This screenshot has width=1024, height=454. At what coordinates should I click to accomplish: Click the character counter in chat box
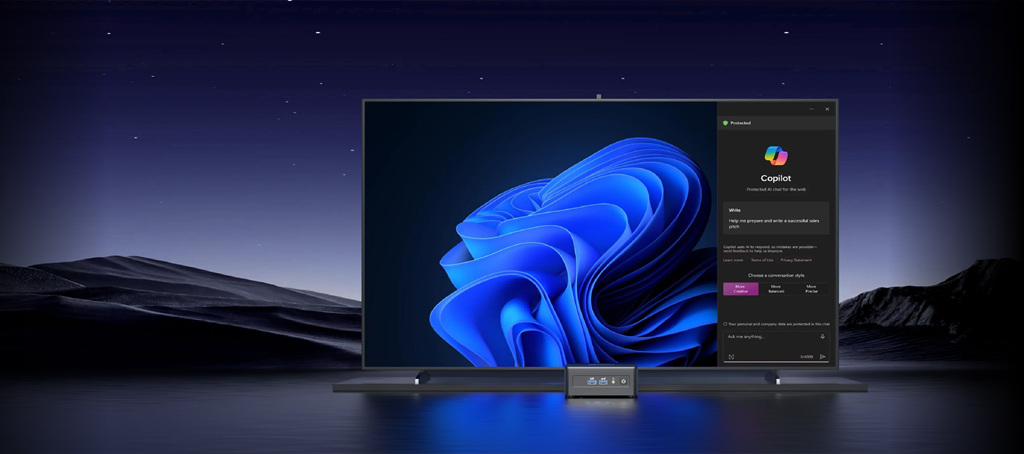[x=806, y=356]
